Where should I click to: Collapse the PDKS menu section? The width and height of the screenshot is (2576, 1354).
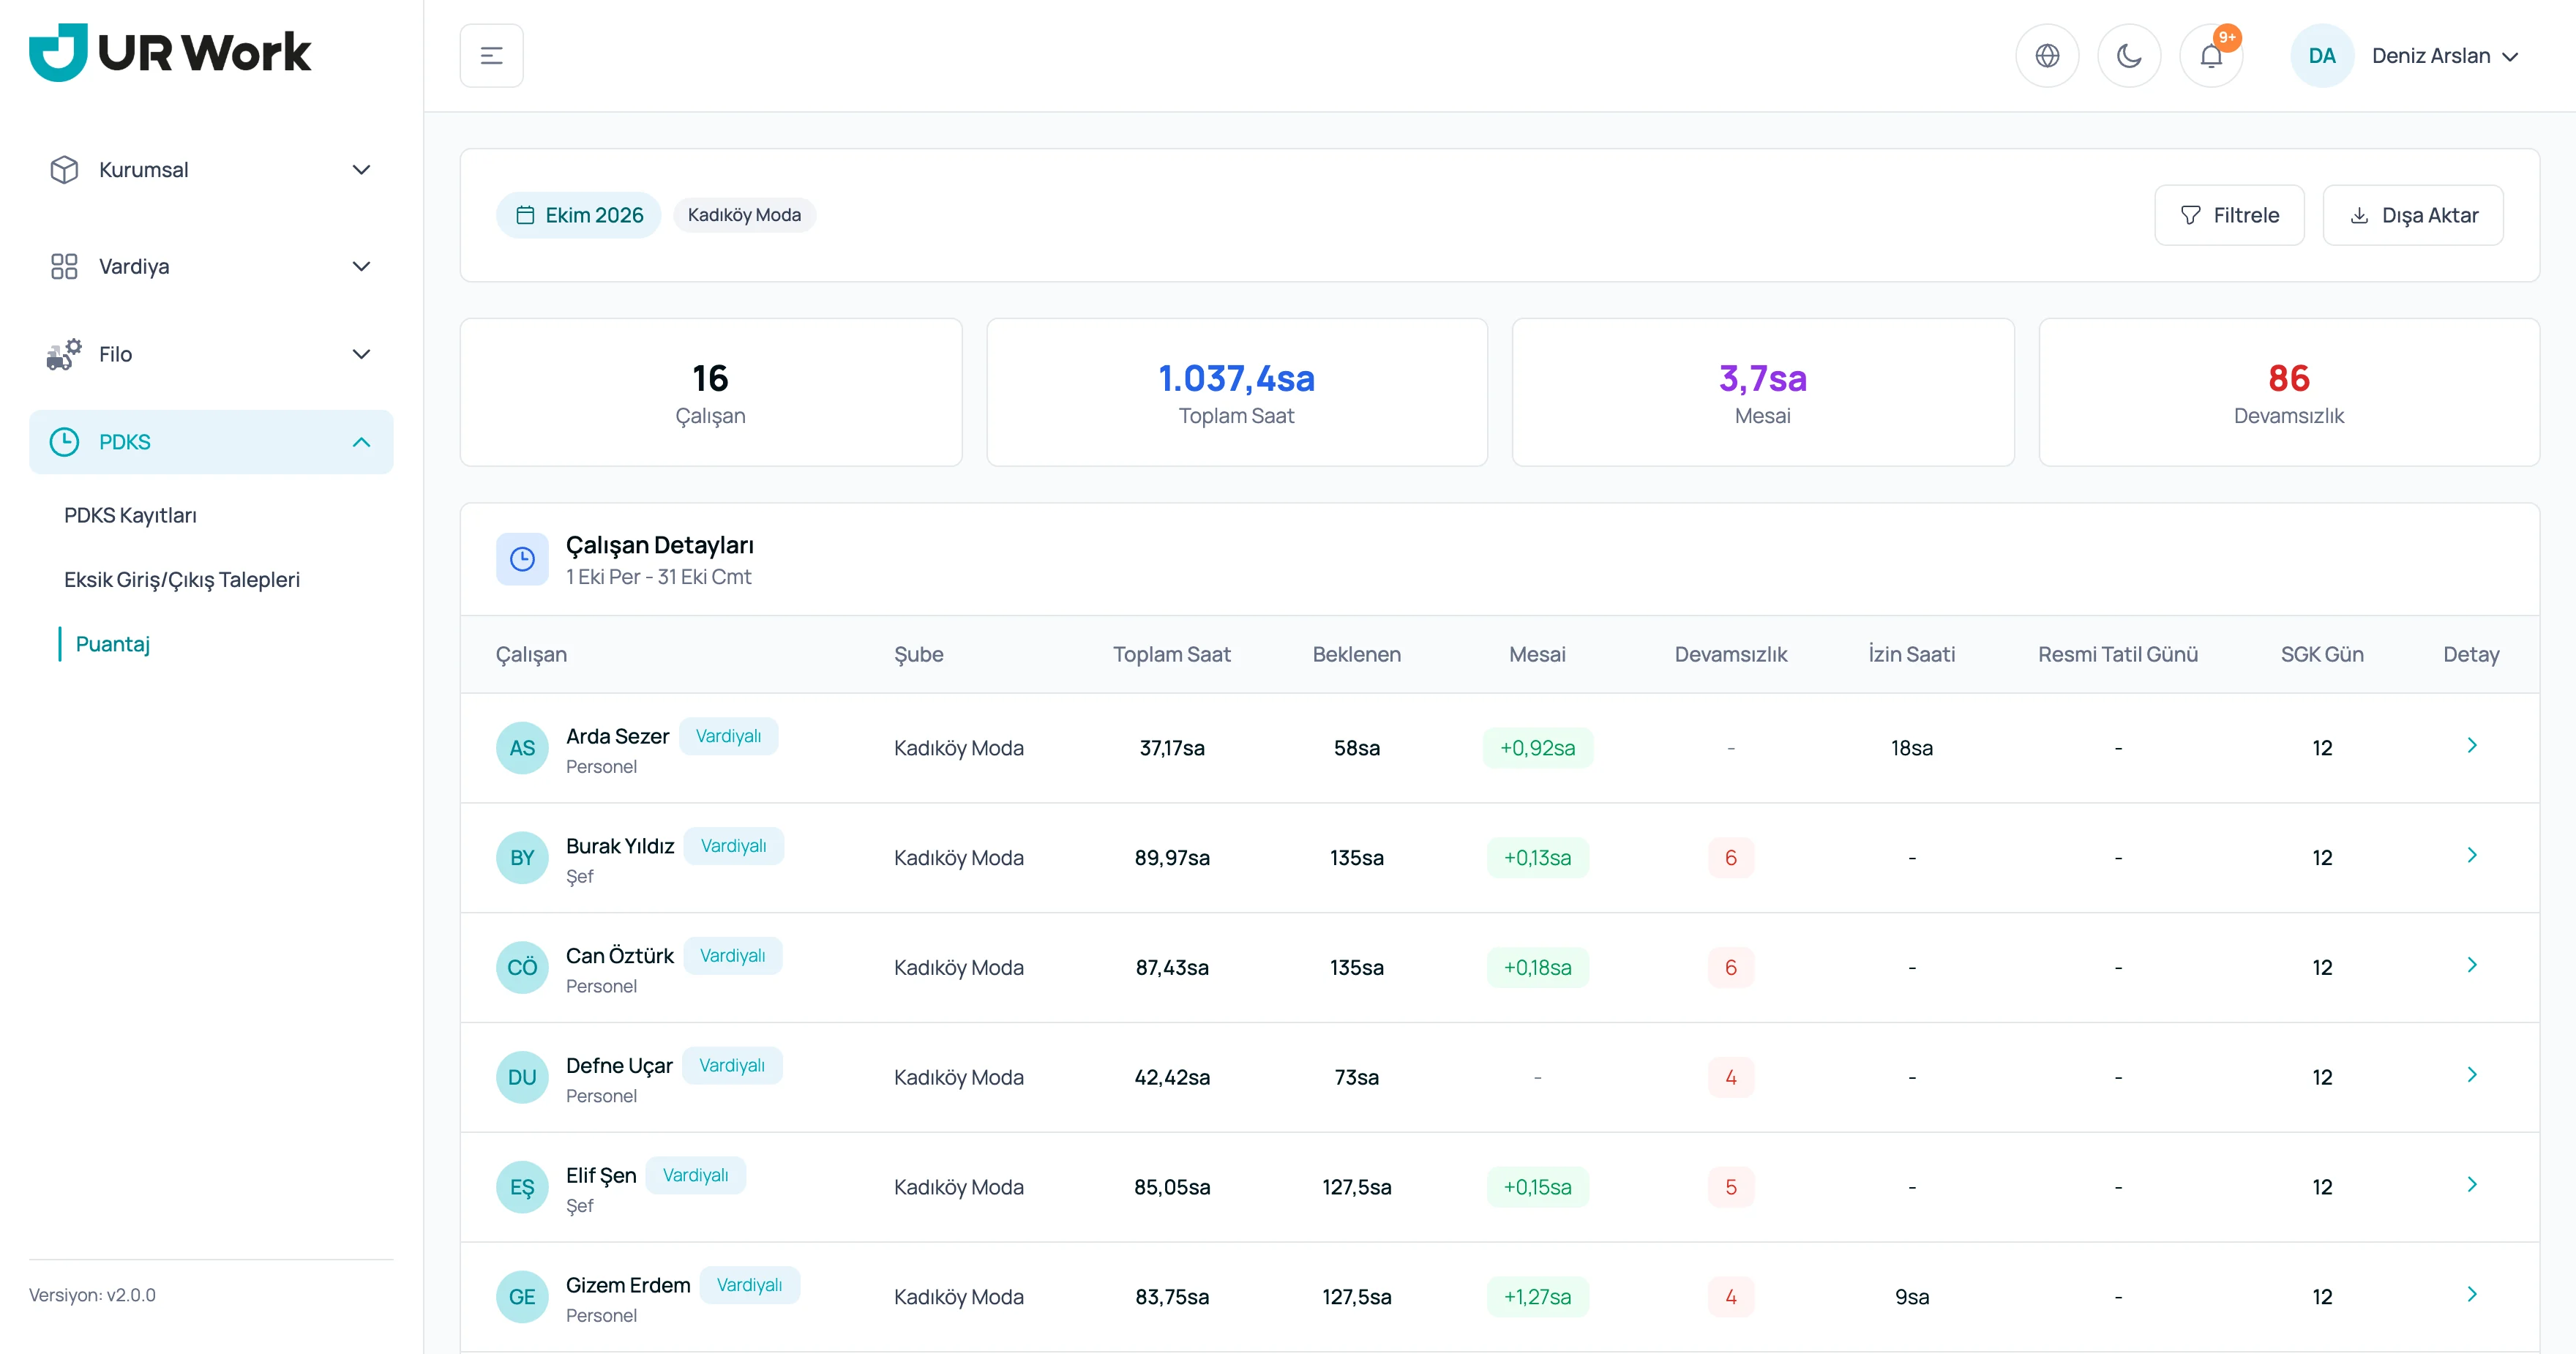point(211,442)
